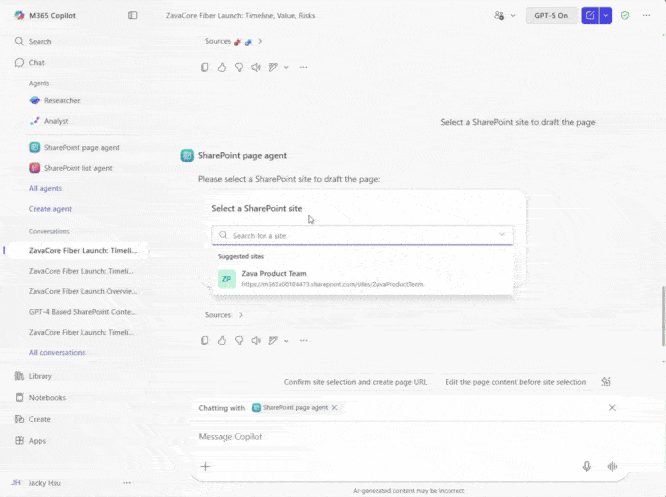The image size is (666, 497).
Task: Open the header more options ellipsis
Action: 646,16
